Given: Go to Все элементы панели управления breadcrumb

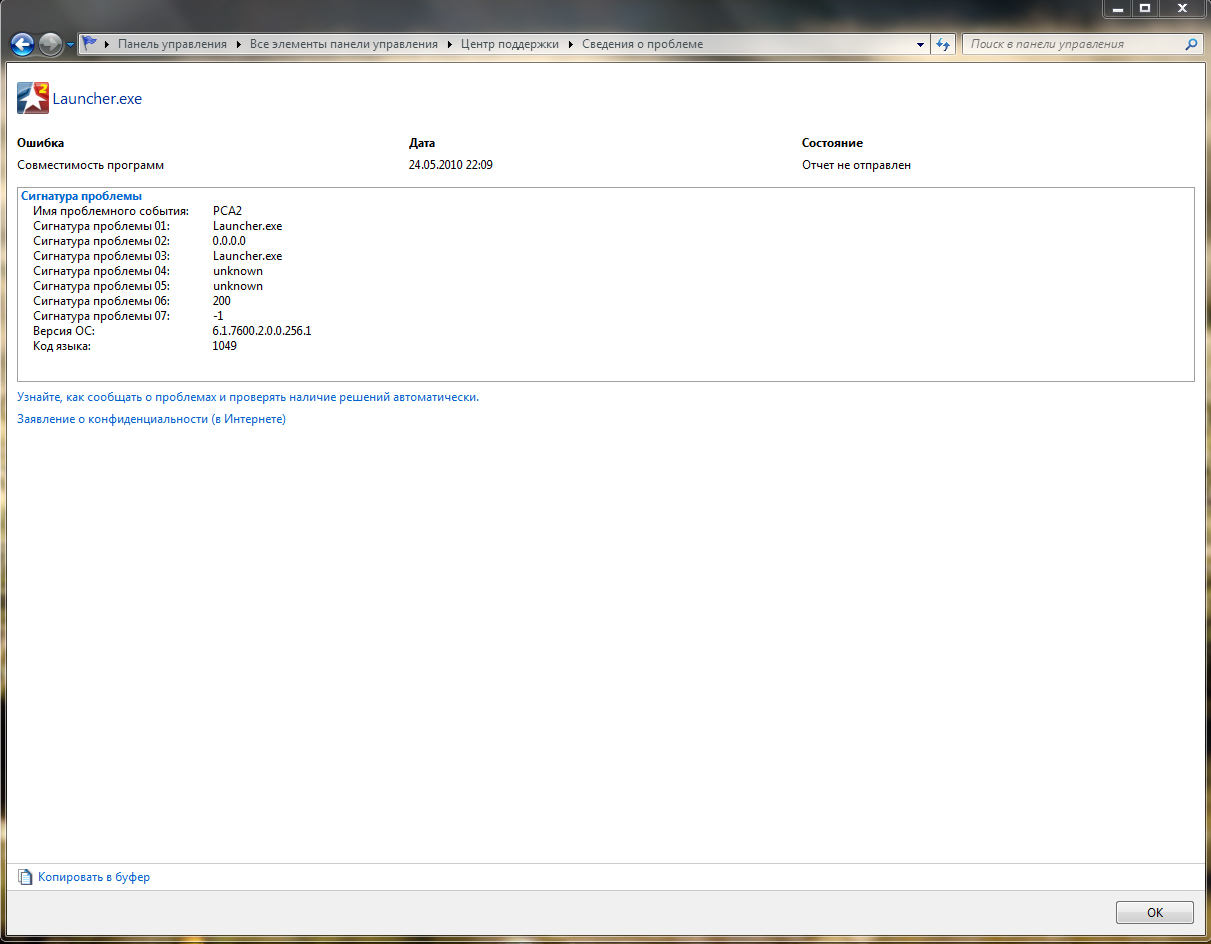Looking at the screenshot, I should [344, 44].
